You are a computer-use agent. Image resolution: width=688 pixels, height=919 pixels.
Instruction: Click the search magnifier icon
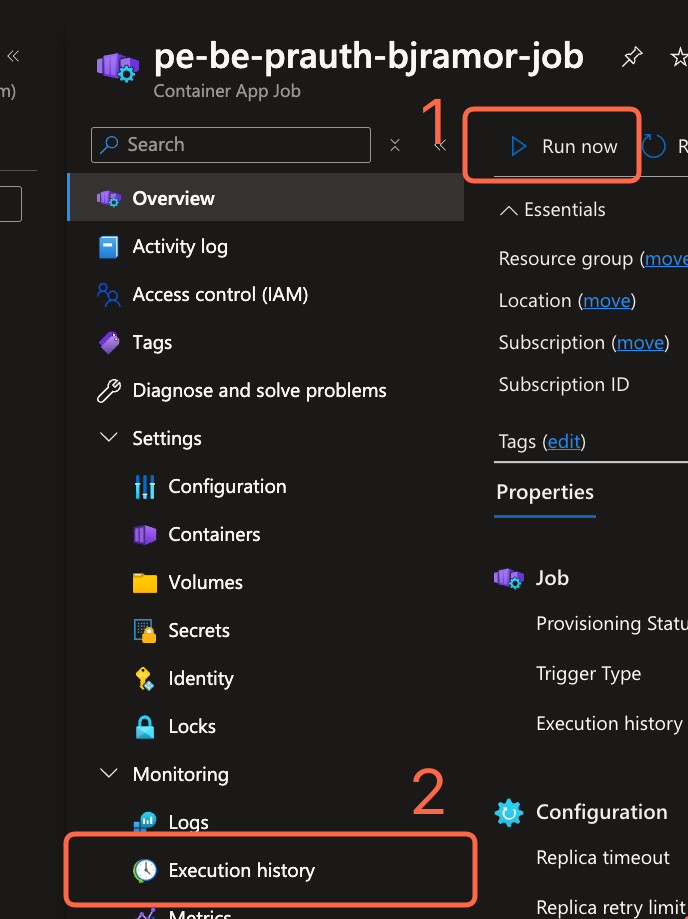[109, 145]
